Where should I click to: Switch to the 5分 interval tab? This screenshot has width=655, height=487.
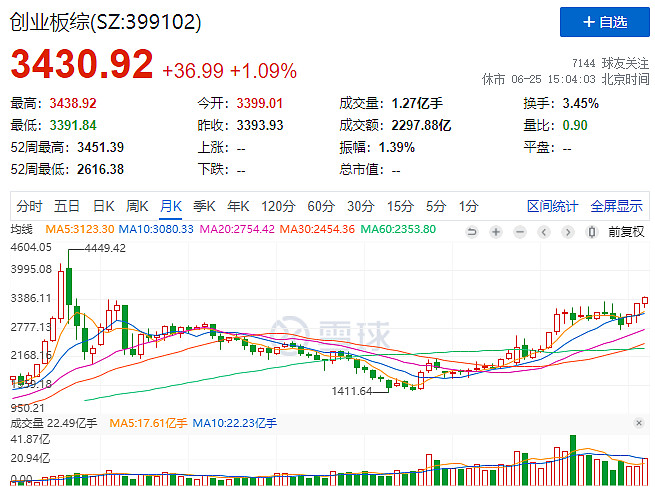coord(436,206)
